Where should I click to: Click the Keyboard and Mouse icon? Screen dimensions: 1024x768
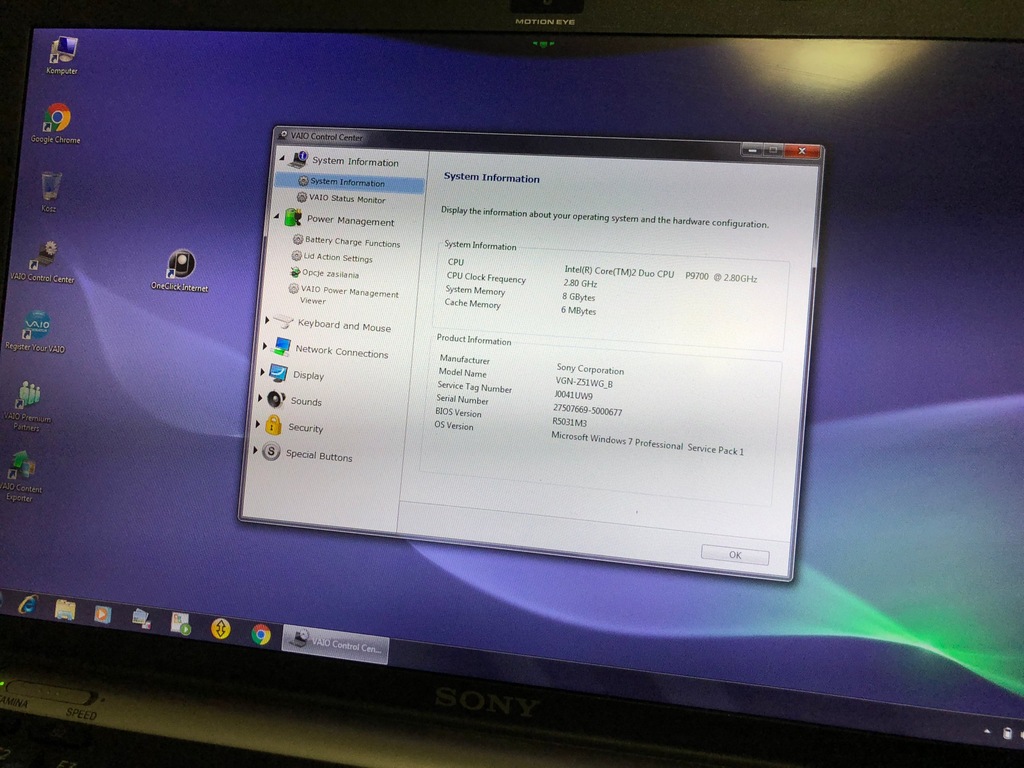pos(283,321)
